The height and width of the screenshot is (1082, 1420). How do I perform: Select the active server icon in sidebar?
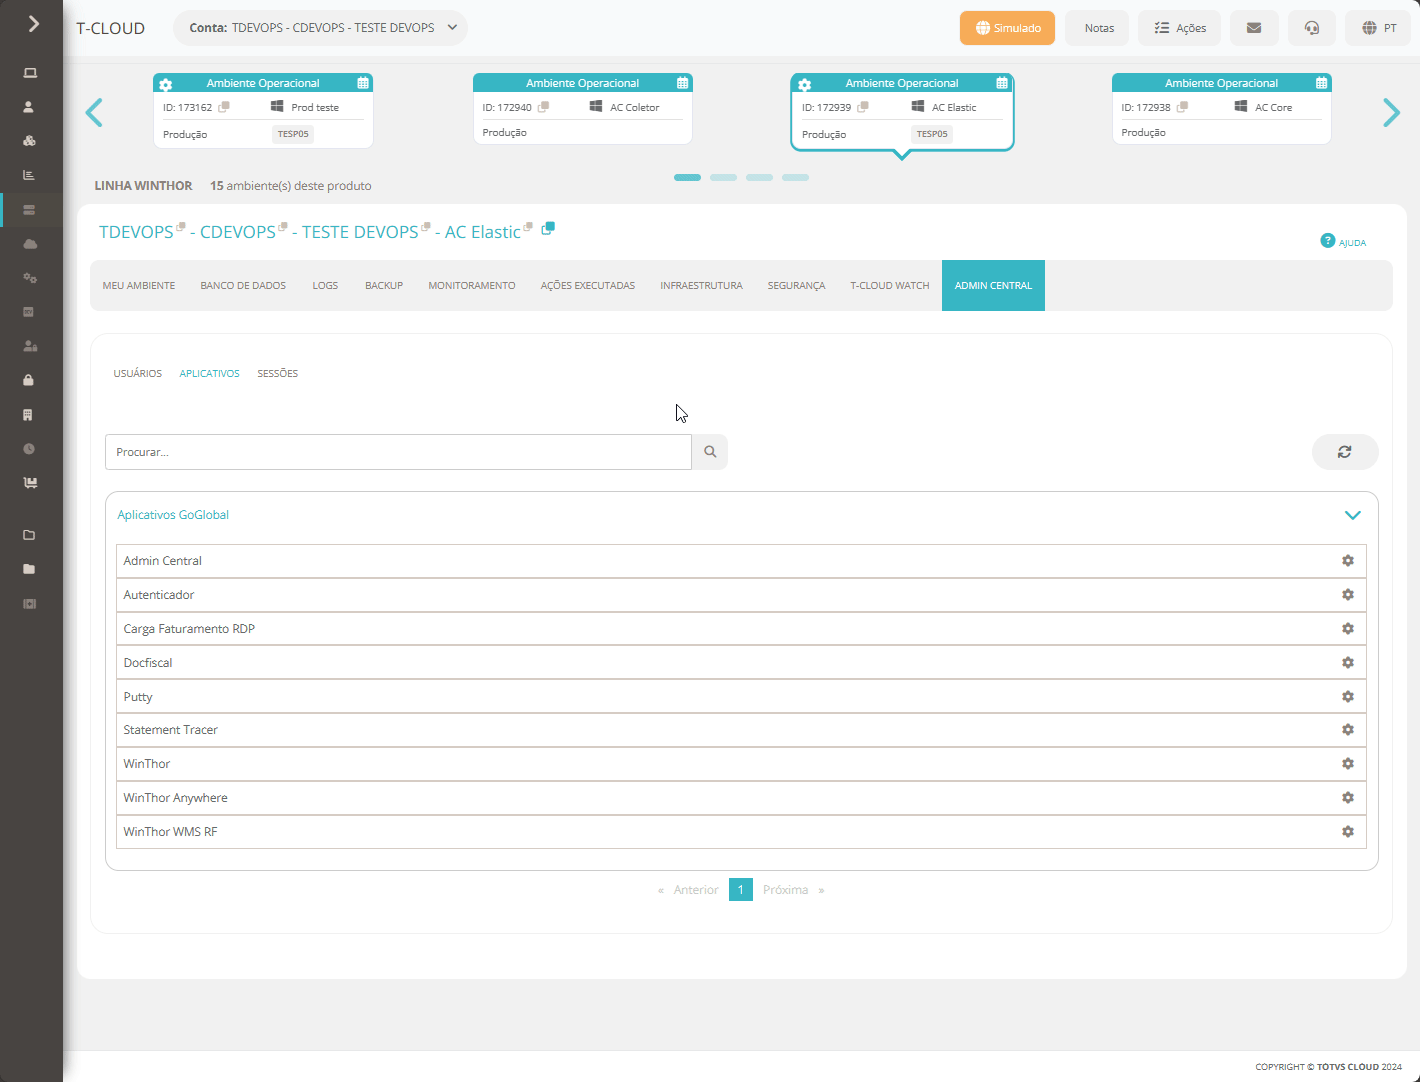[x=29, y=210]
